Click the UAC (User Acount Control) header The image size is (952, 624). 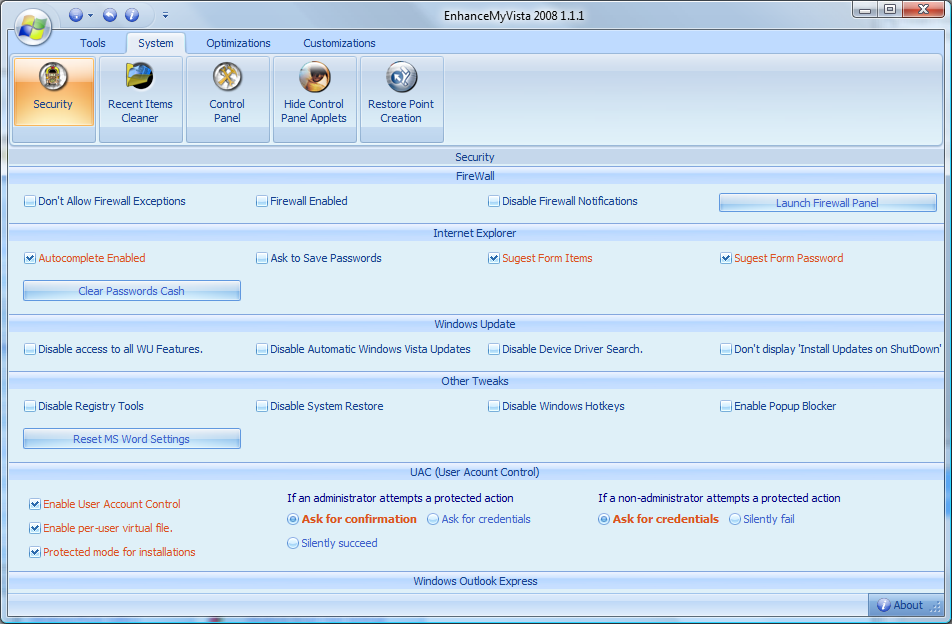(x=475, y=472)
